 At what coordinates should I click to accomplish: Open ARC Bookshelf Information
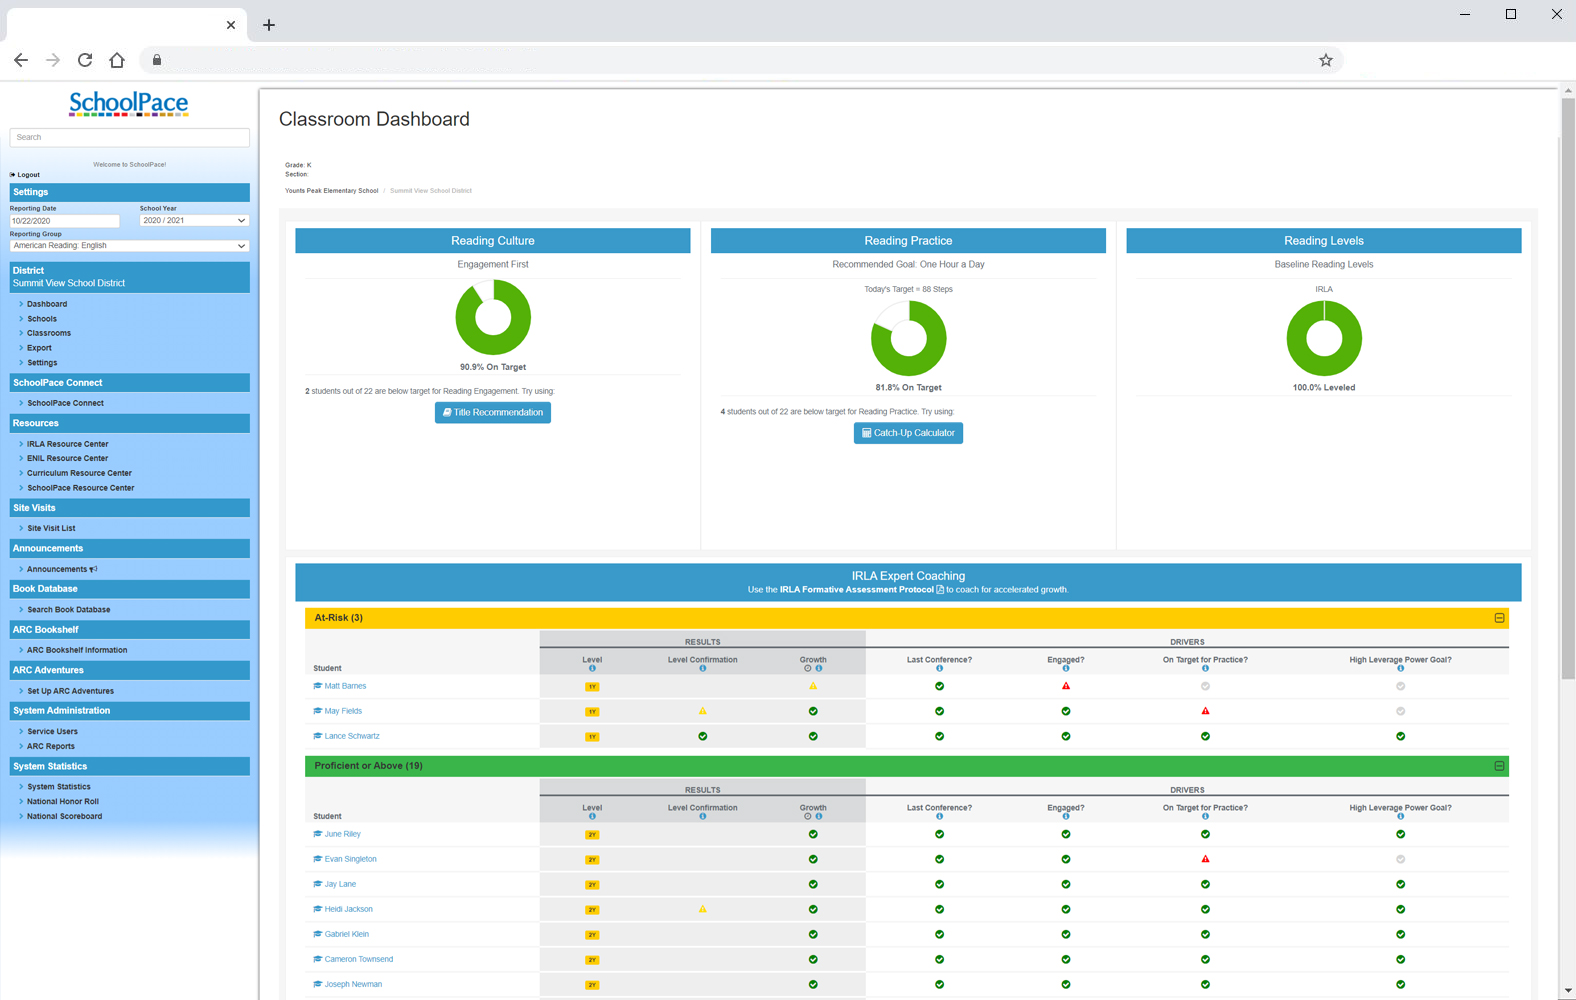tap(77, 650)
